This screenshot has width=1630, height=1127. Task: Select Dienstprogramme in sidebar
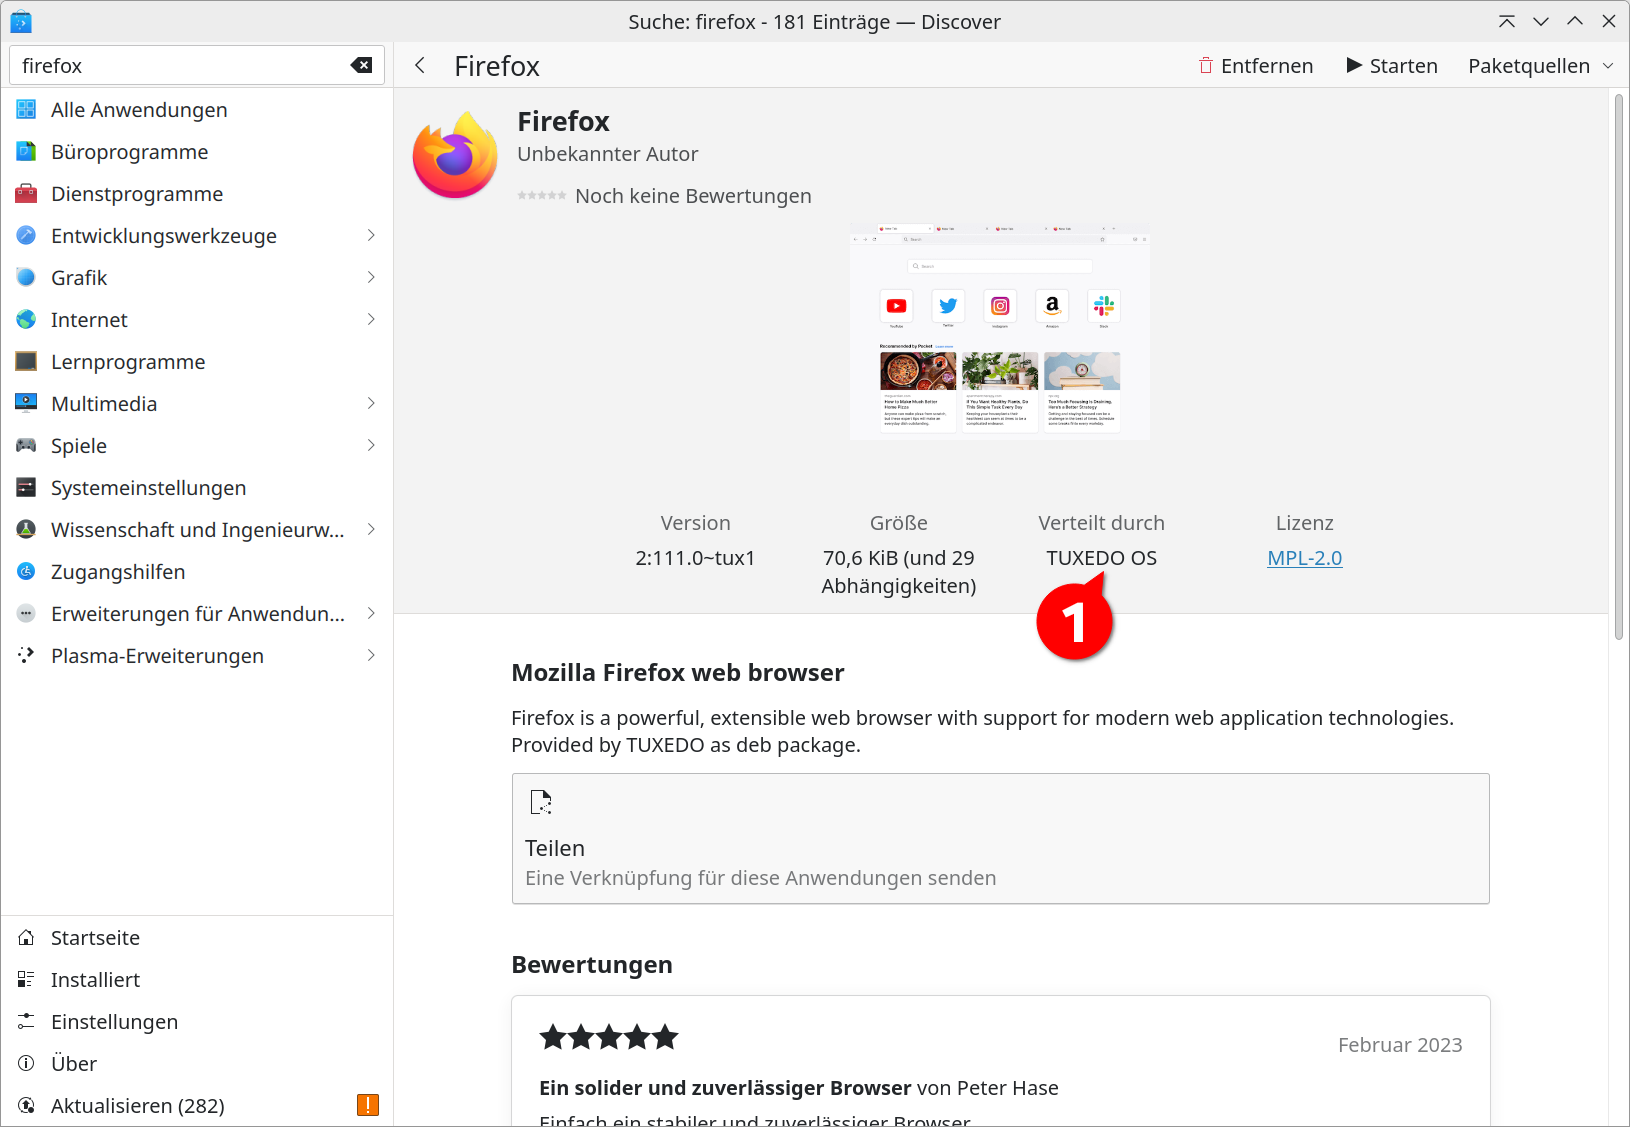click(x=197, y=194)
